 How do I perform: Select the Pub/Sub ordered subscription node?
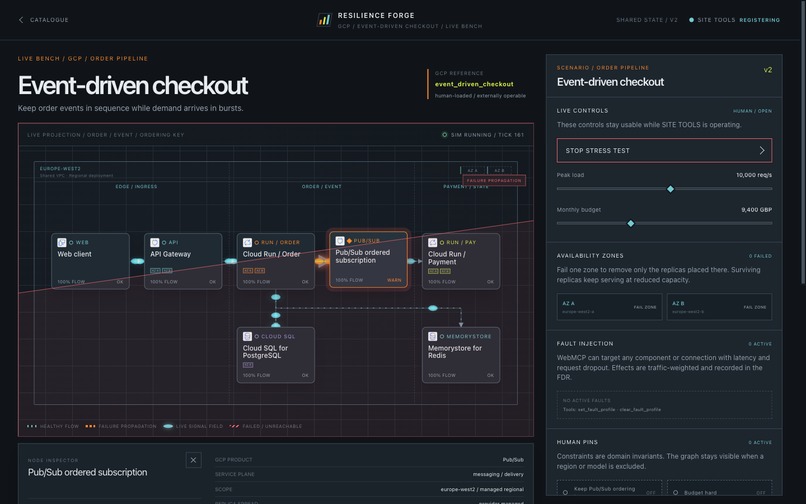tap(368, 260)
